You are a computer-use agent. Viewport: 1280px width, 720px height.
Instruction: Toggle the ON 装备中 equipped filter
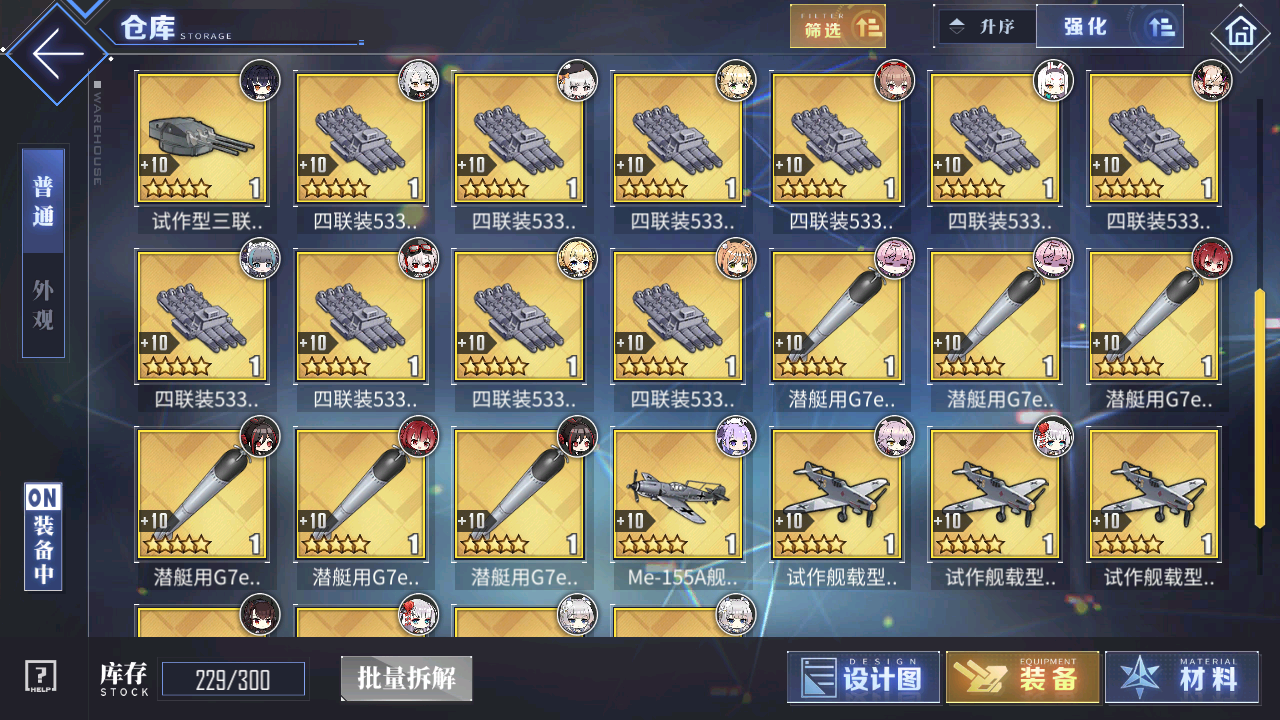pyautogui.click(x=43, y=536)
